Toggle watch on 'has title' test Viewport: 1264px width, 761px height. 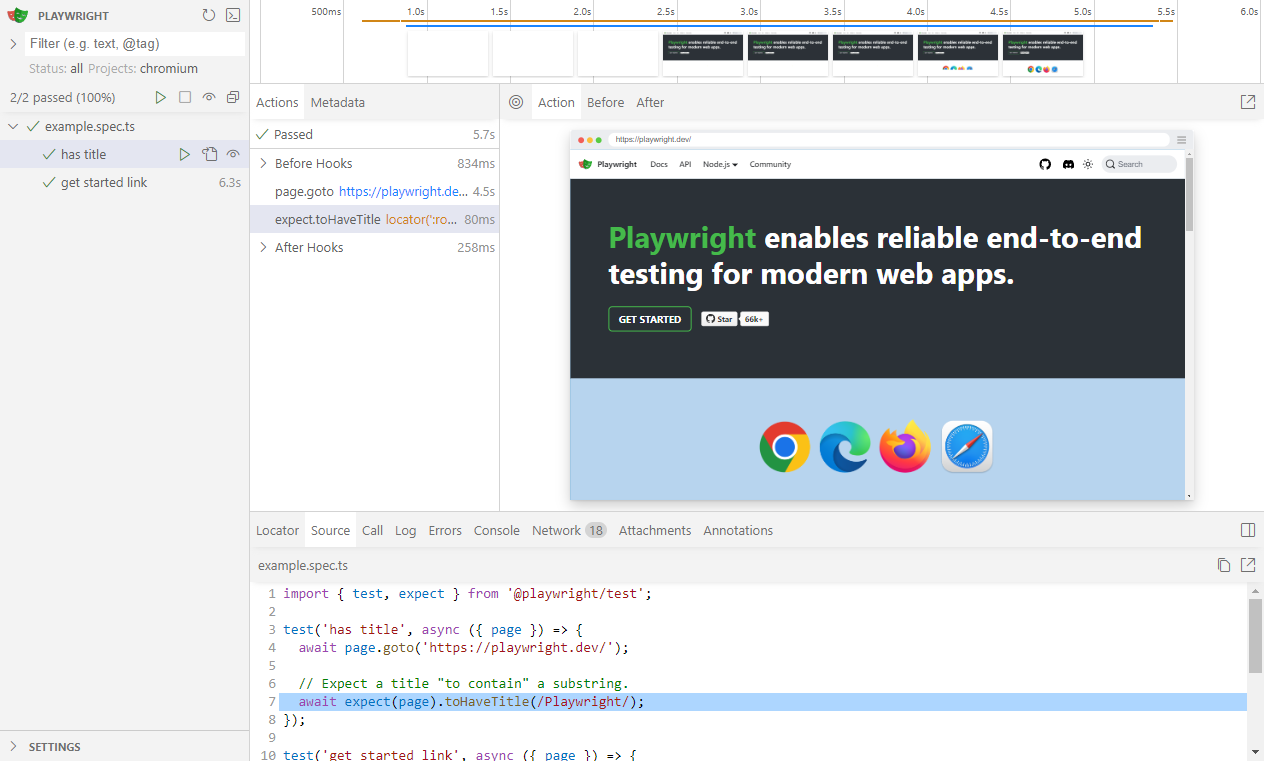pyautogui.click(x=233, y=154)
